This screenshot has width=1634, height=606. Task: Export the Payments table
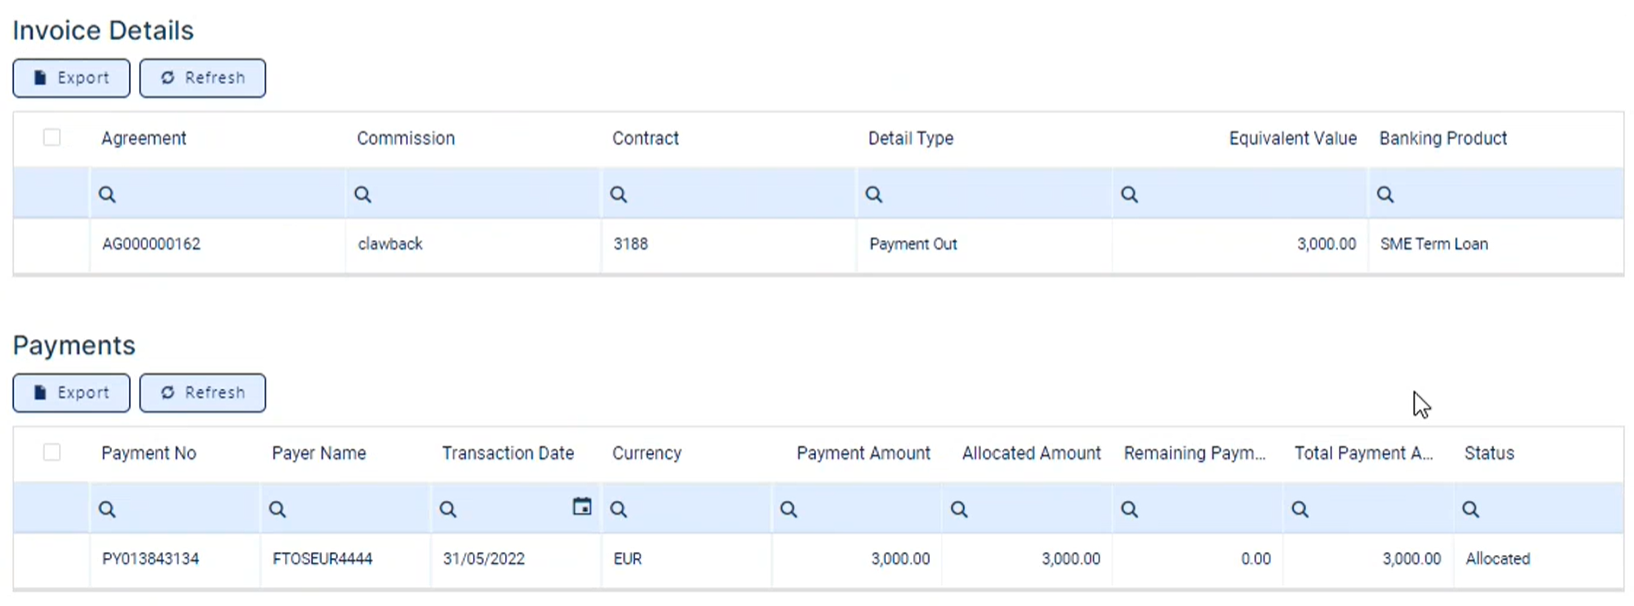[x=71, y=393]
